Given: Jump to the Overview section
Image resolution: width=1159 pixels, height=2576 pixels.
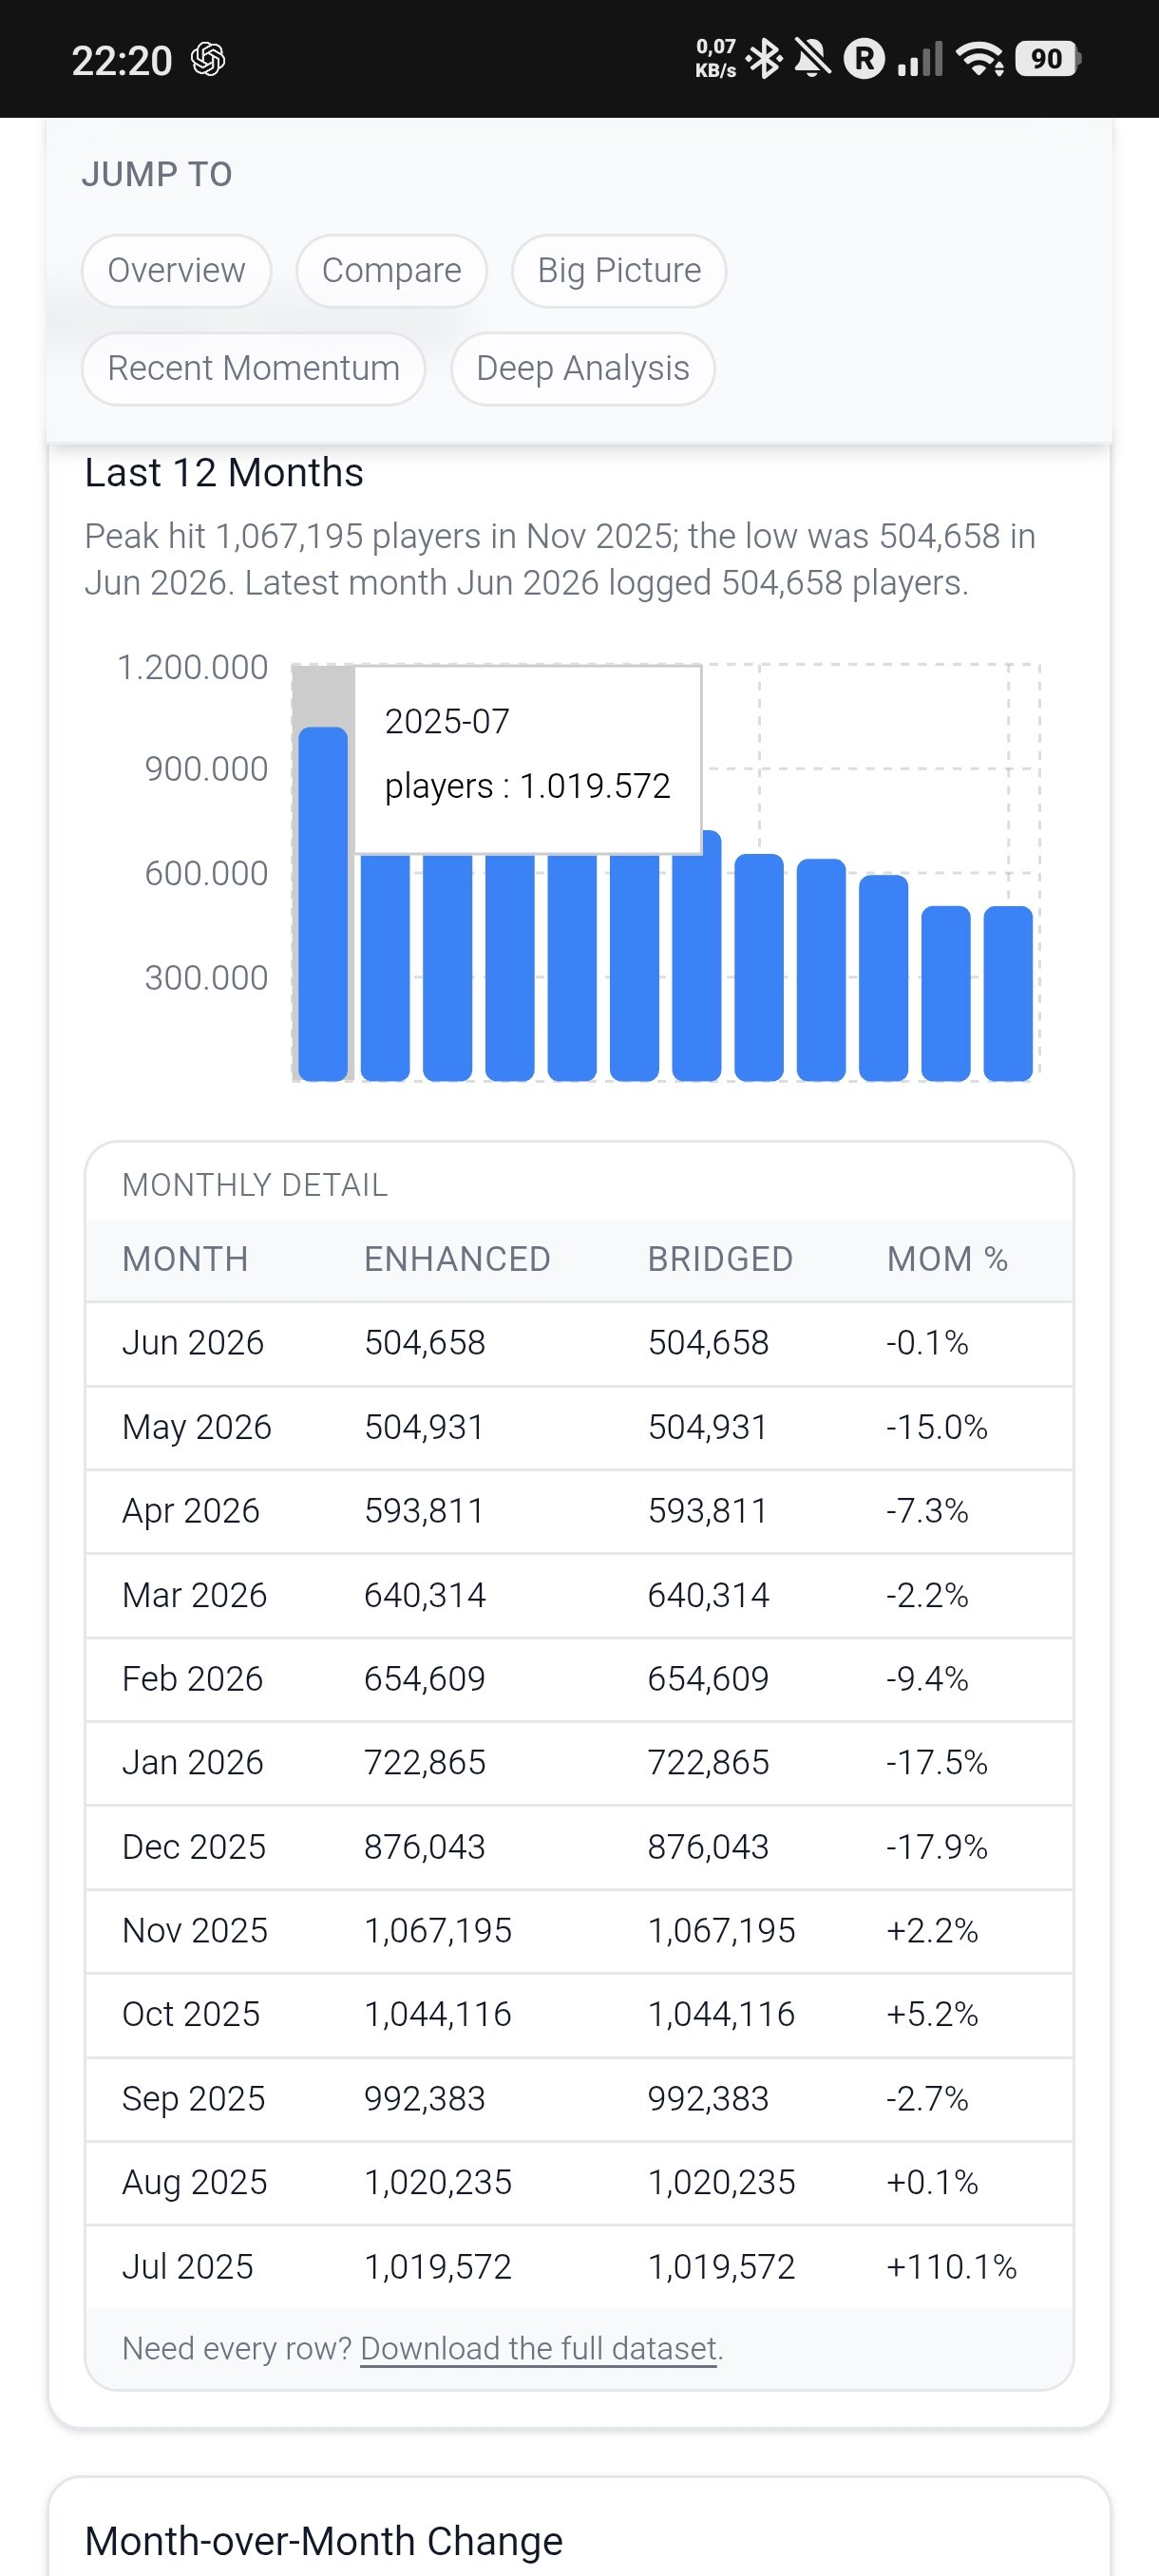Looking at the screenshot, I should coord(176,271).
